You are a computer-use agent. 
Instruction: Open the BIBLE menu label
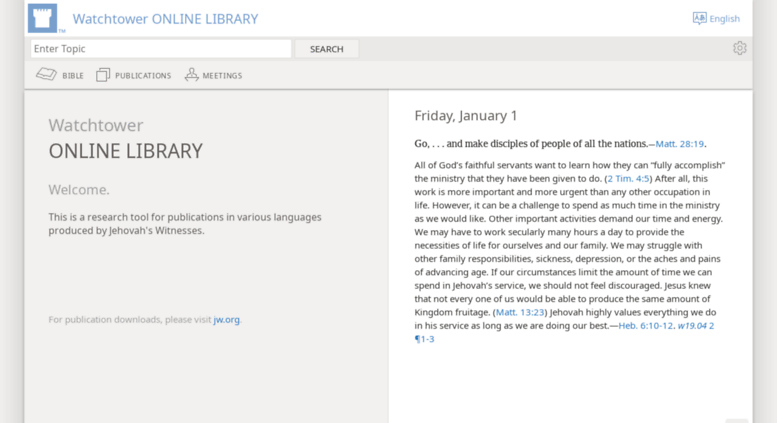pyautogui.click(x=73, y=76)
